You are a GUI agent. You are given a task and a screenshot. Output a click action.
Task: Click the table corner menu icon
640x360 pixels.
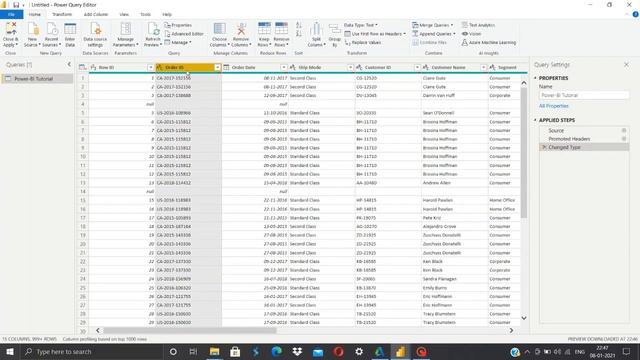(x=82, y=67)
